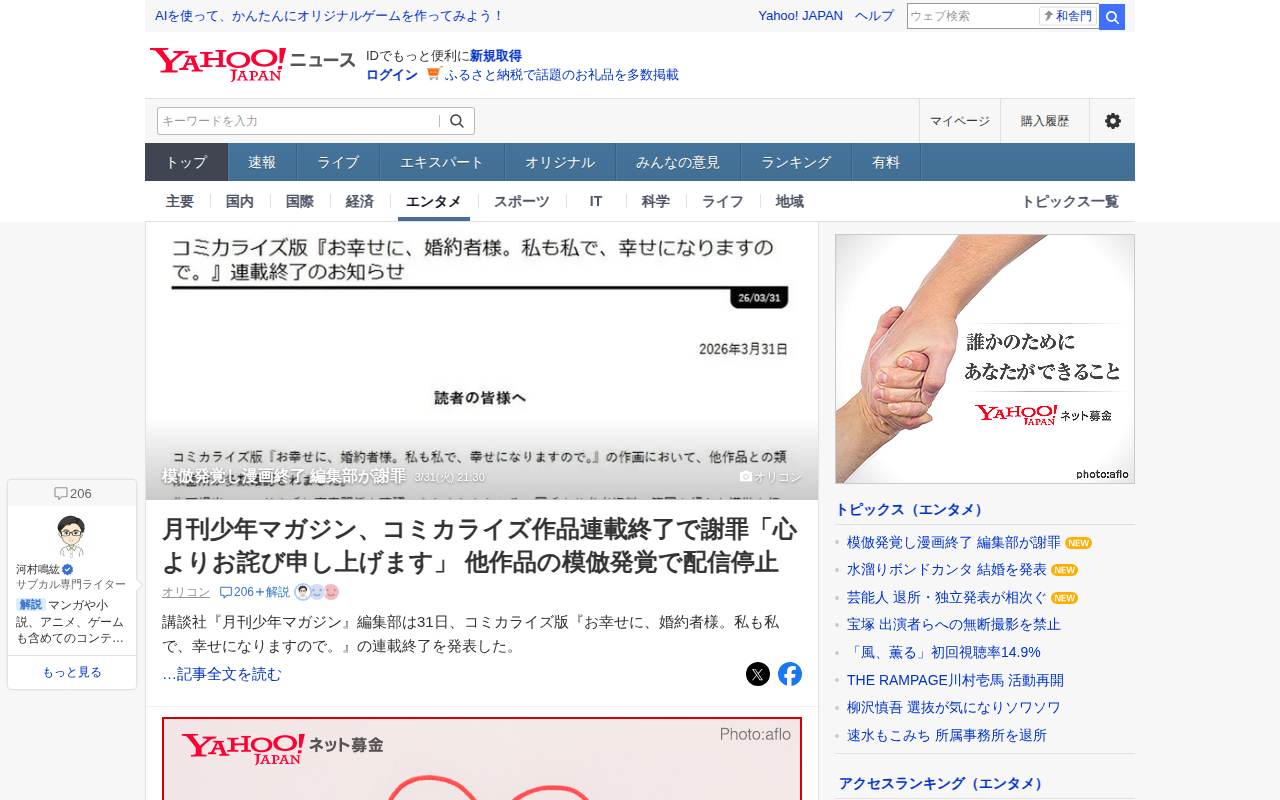Screen dimensions: 1280x800
Task: Click the オリコン source link under headline
Action: tap(186, 592)
